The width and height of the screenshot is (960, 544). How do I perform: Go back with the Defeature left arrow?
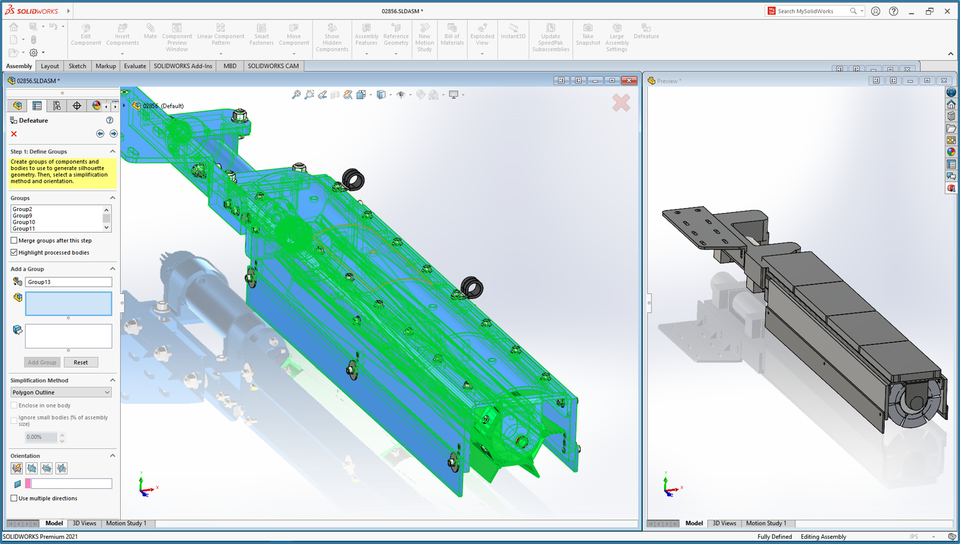[100, 133]
